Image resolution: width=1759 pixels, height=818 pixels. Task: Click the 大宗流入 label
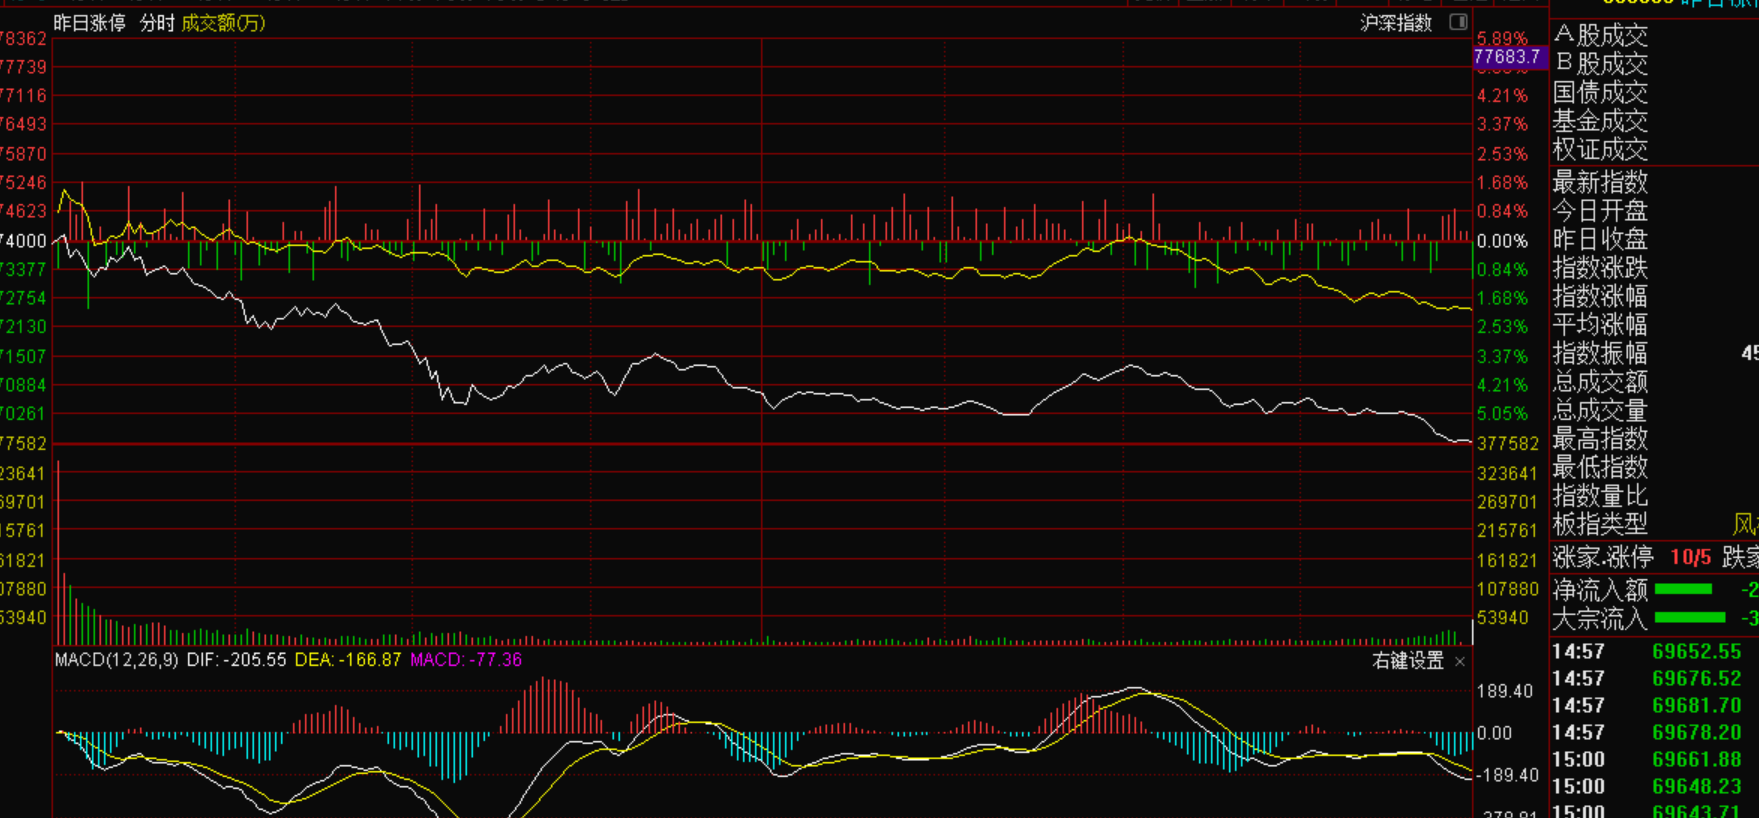(x=1600, y=619)
